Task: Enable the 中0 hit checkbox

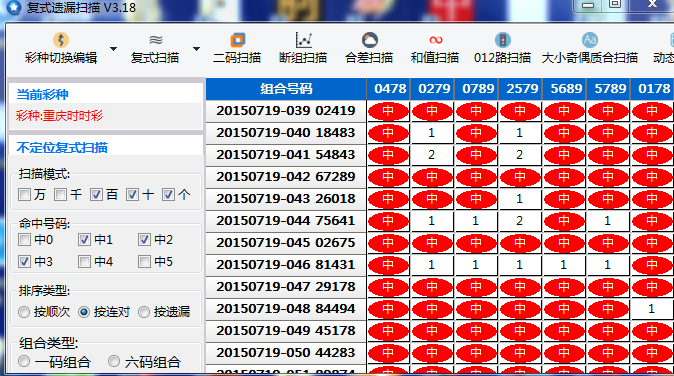Action: point(25,239)
